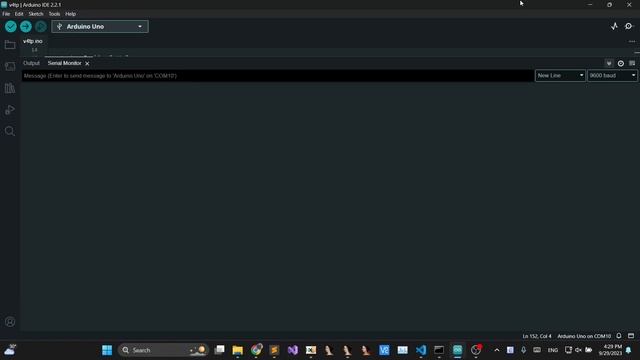
Task: Open the Edit menu
Action: point(19,14)
